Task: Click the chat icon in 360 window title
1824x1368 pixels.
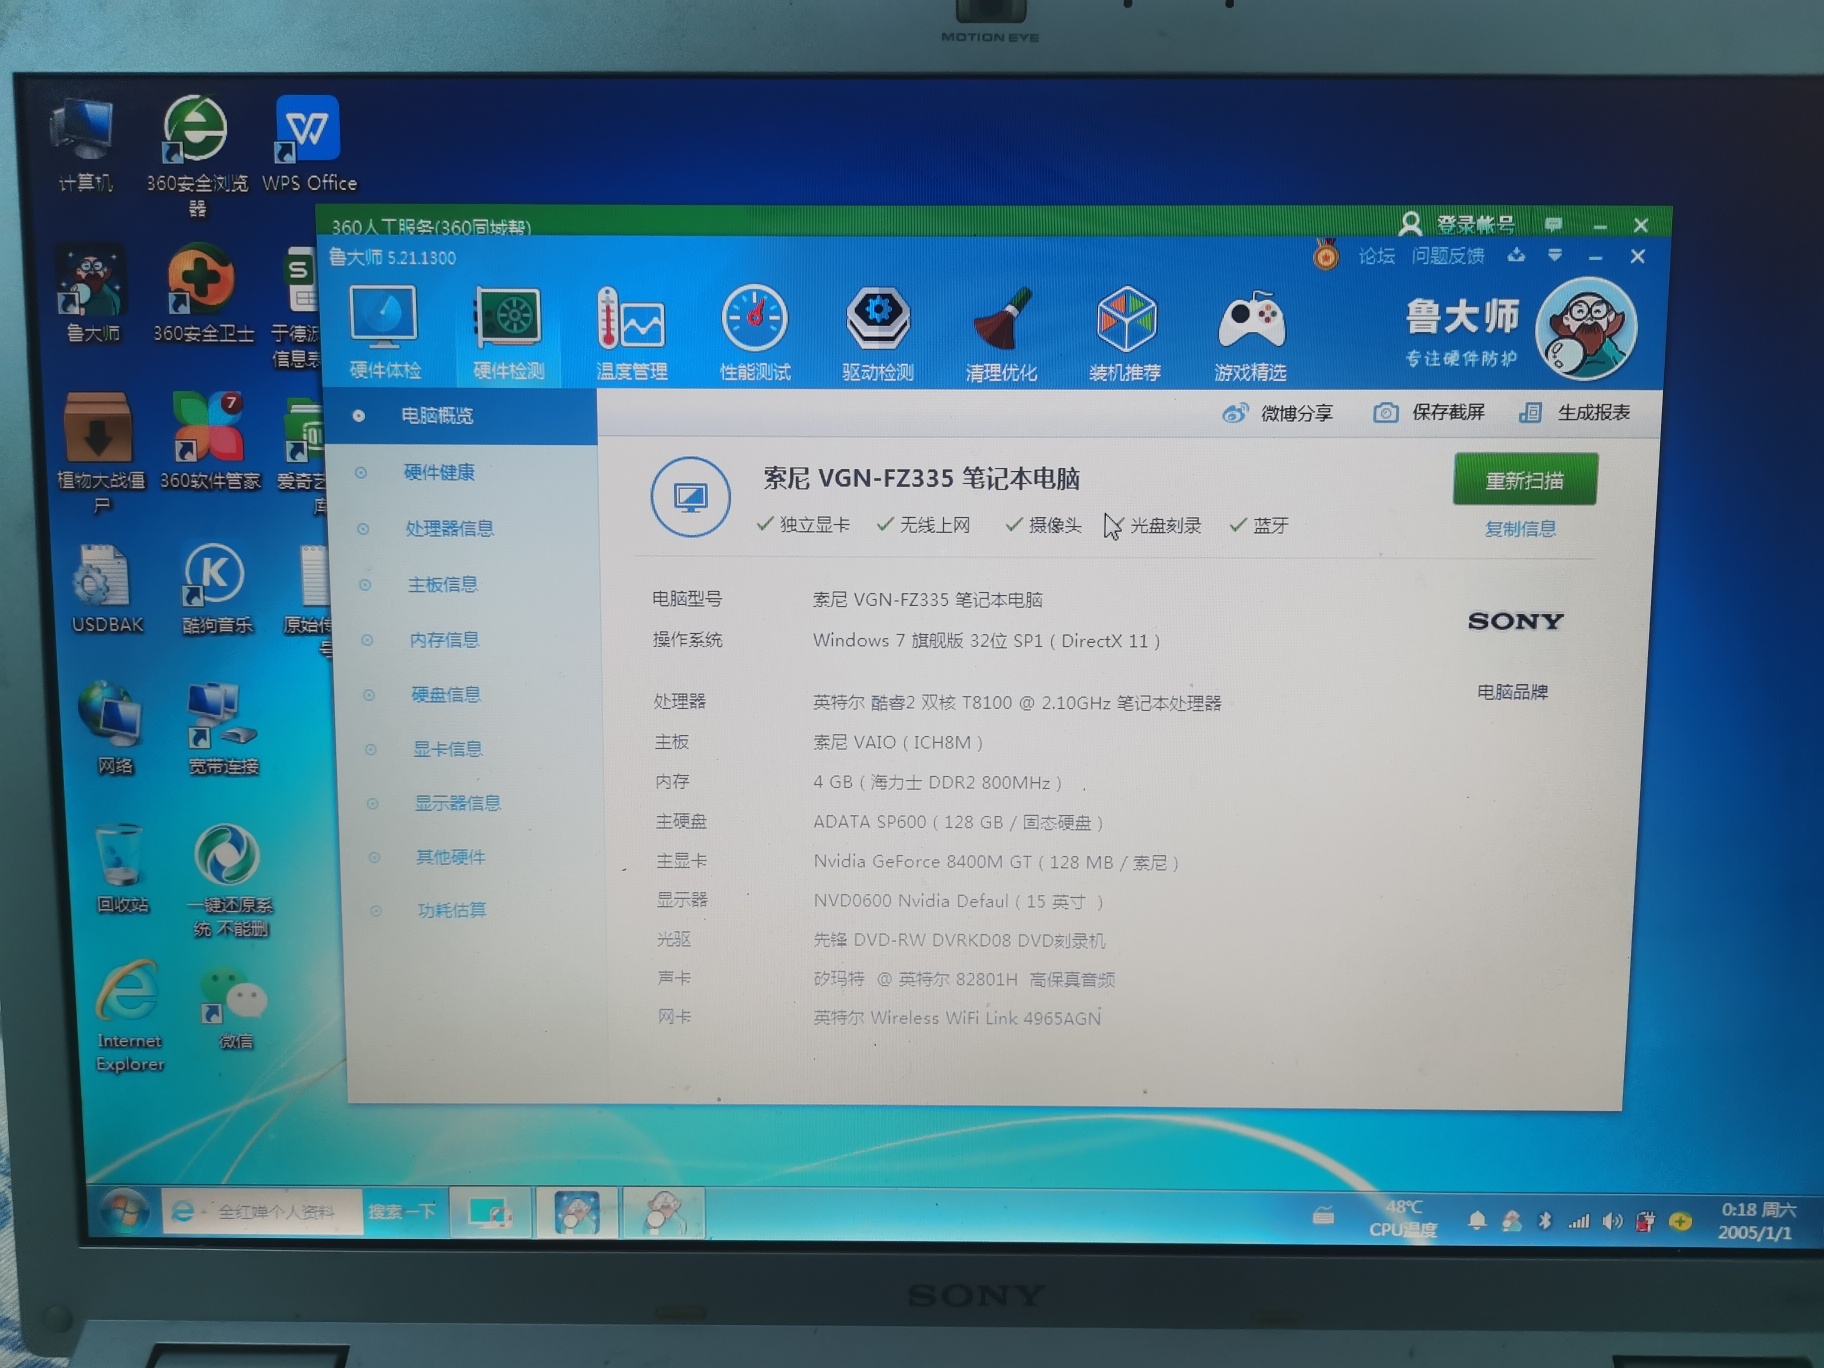Action: pyautogui.click(x=1553, y=224)
